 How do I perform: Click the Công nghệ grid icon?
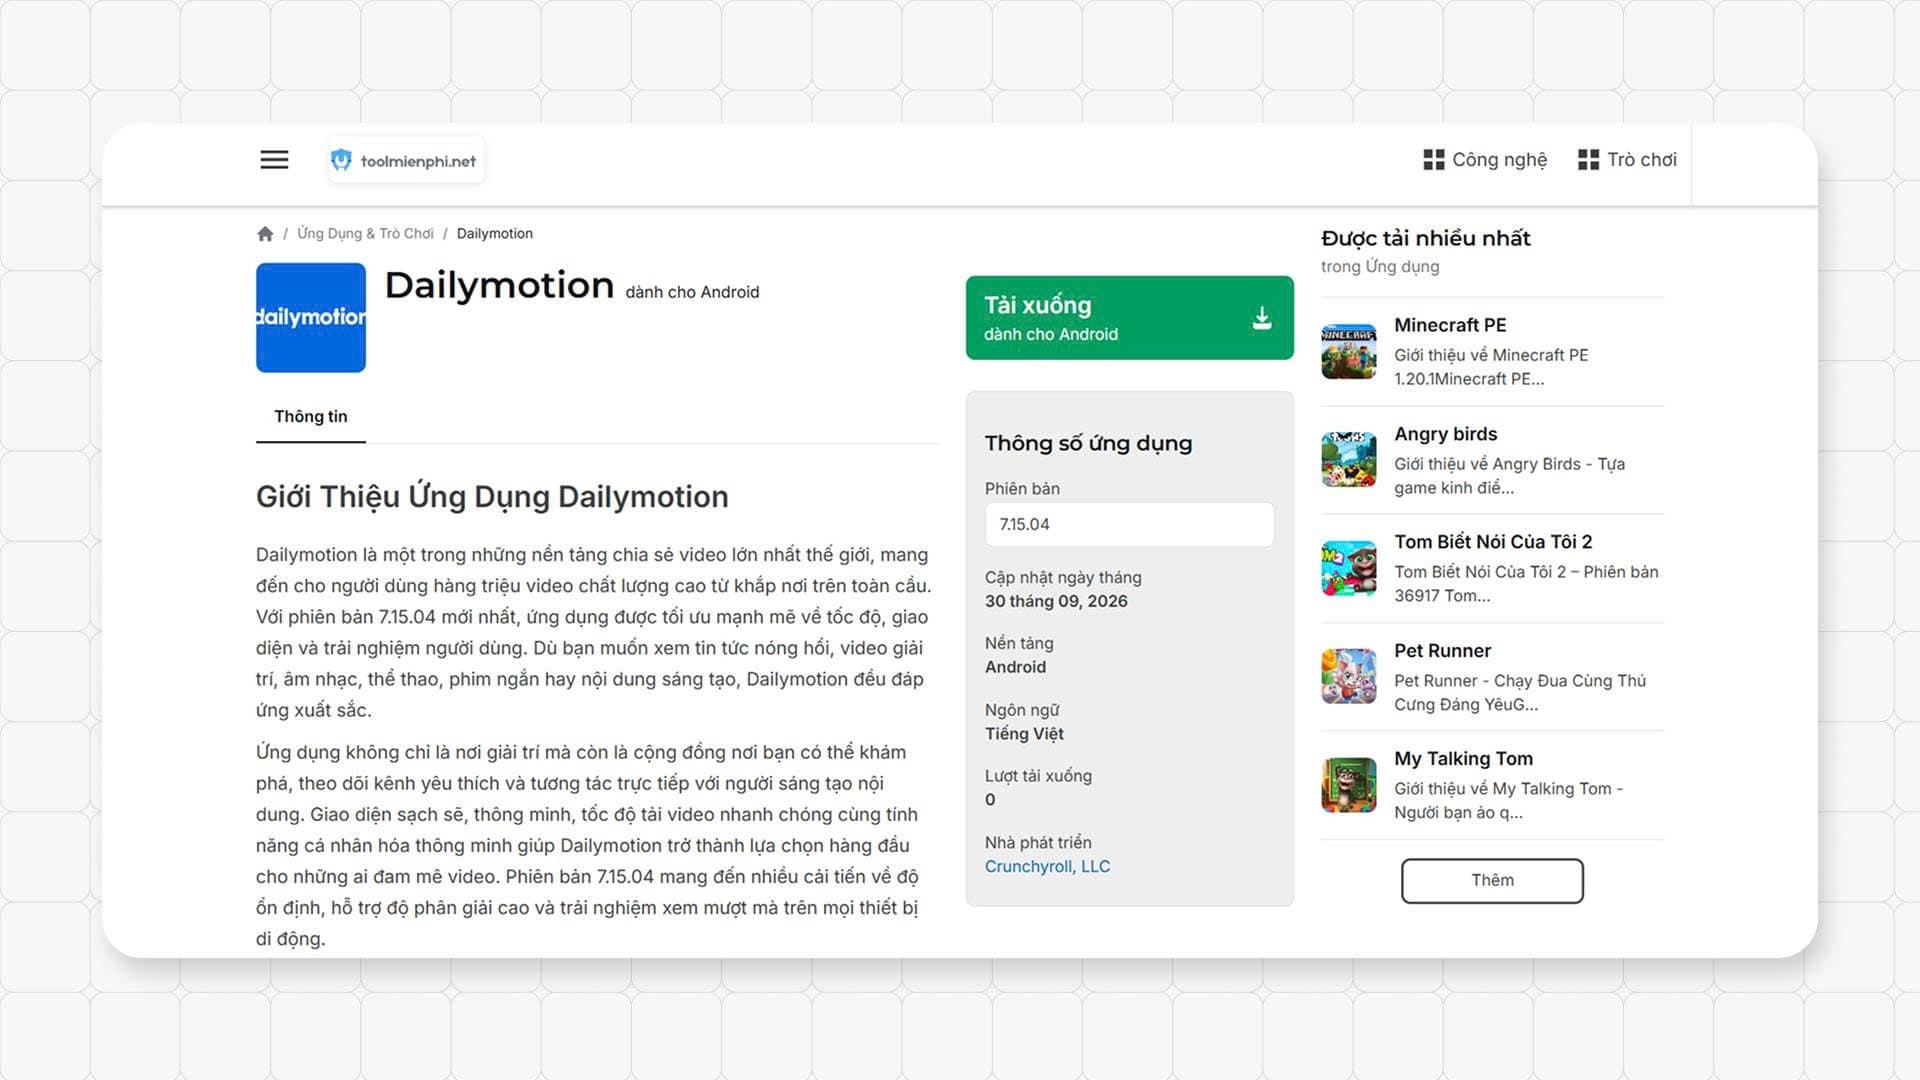click(x=1434, y=160)
